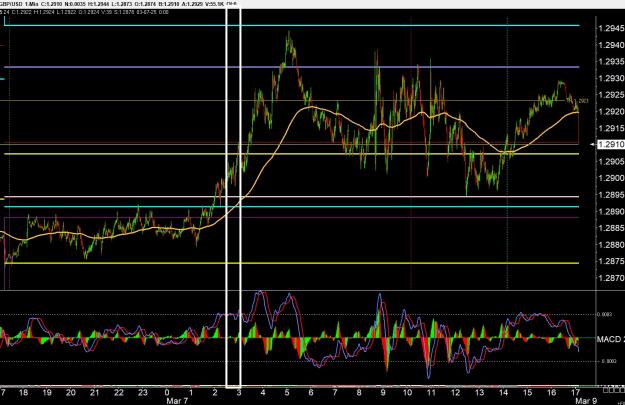This screenshot has width=625, height=405.
Task: Click hour 6 on the time axis
Action: click(311, 392)
